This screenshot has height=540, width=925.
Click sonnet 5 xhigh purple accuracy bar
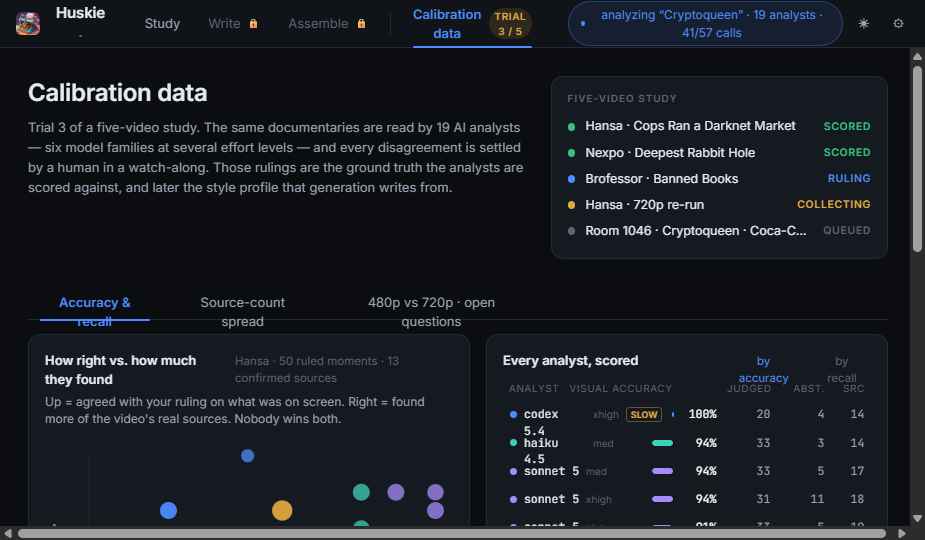coord(662,499)
